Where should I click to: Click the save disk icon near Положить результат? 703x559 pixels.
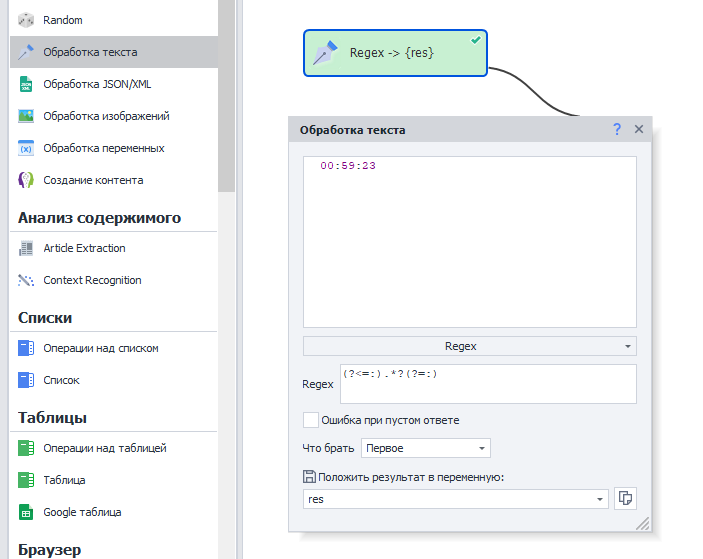point(309,477)
